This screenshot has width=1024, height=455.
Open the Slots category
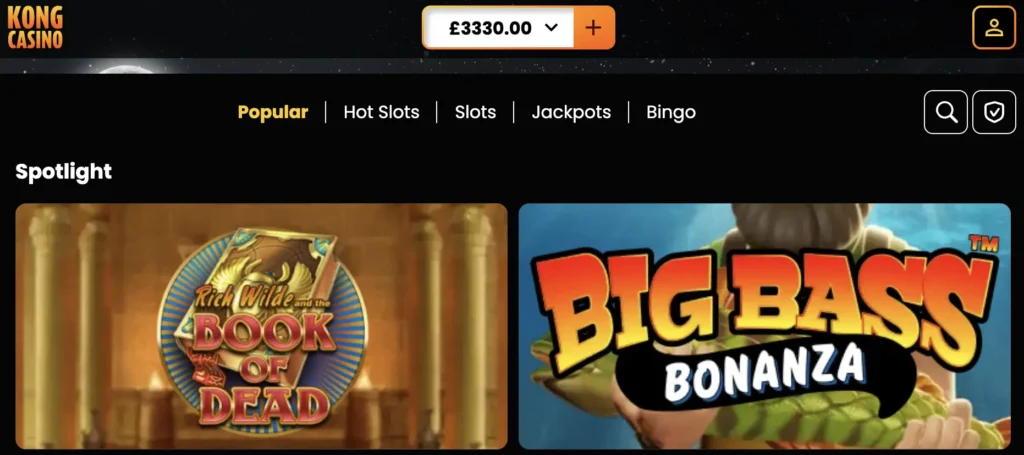pos(475,112)
